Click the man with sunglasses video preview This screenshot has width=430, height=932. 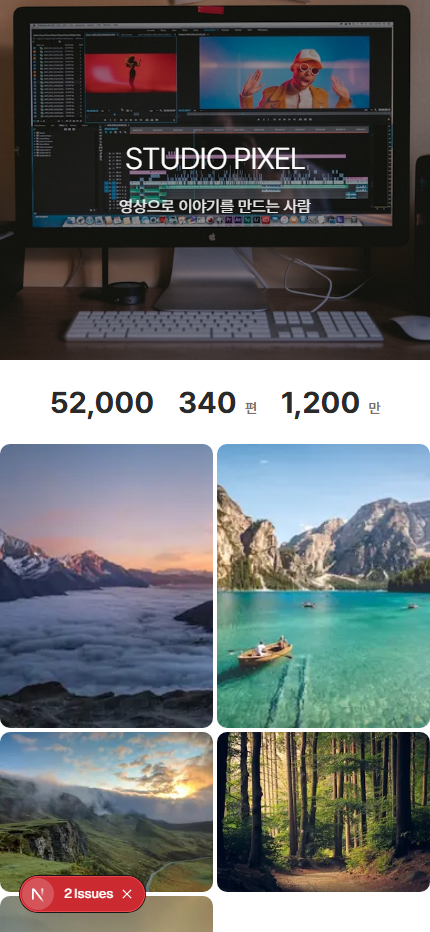pos(284,73)
